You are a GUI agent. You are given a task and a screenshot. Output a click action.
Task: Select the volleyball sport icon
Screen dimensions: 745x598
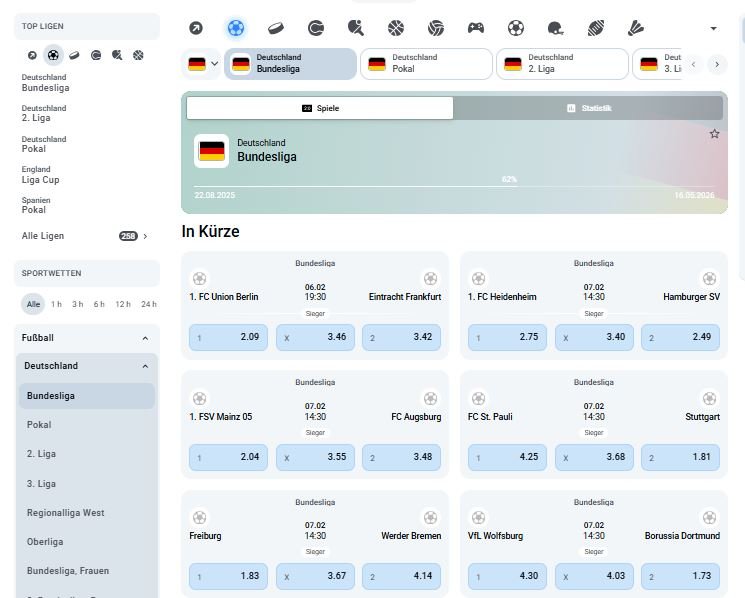[436, 28]
